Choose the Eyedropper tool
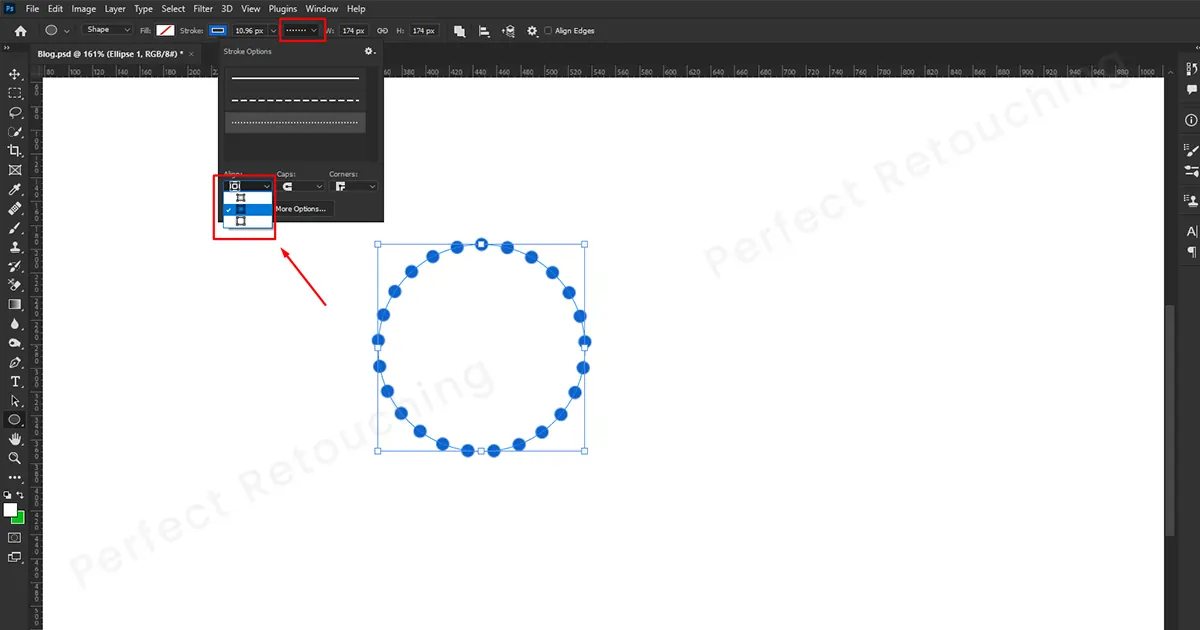Screen dimensions: 1200x630 click(15, 190)
